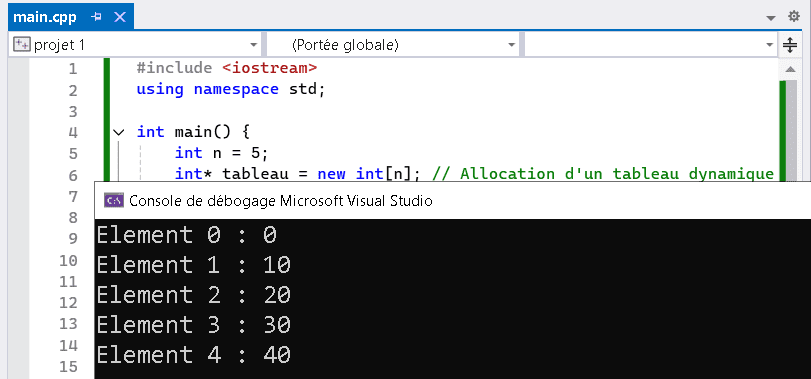Click the <iostream> header text
811x379 pixels.
click(x=269, y=68)
